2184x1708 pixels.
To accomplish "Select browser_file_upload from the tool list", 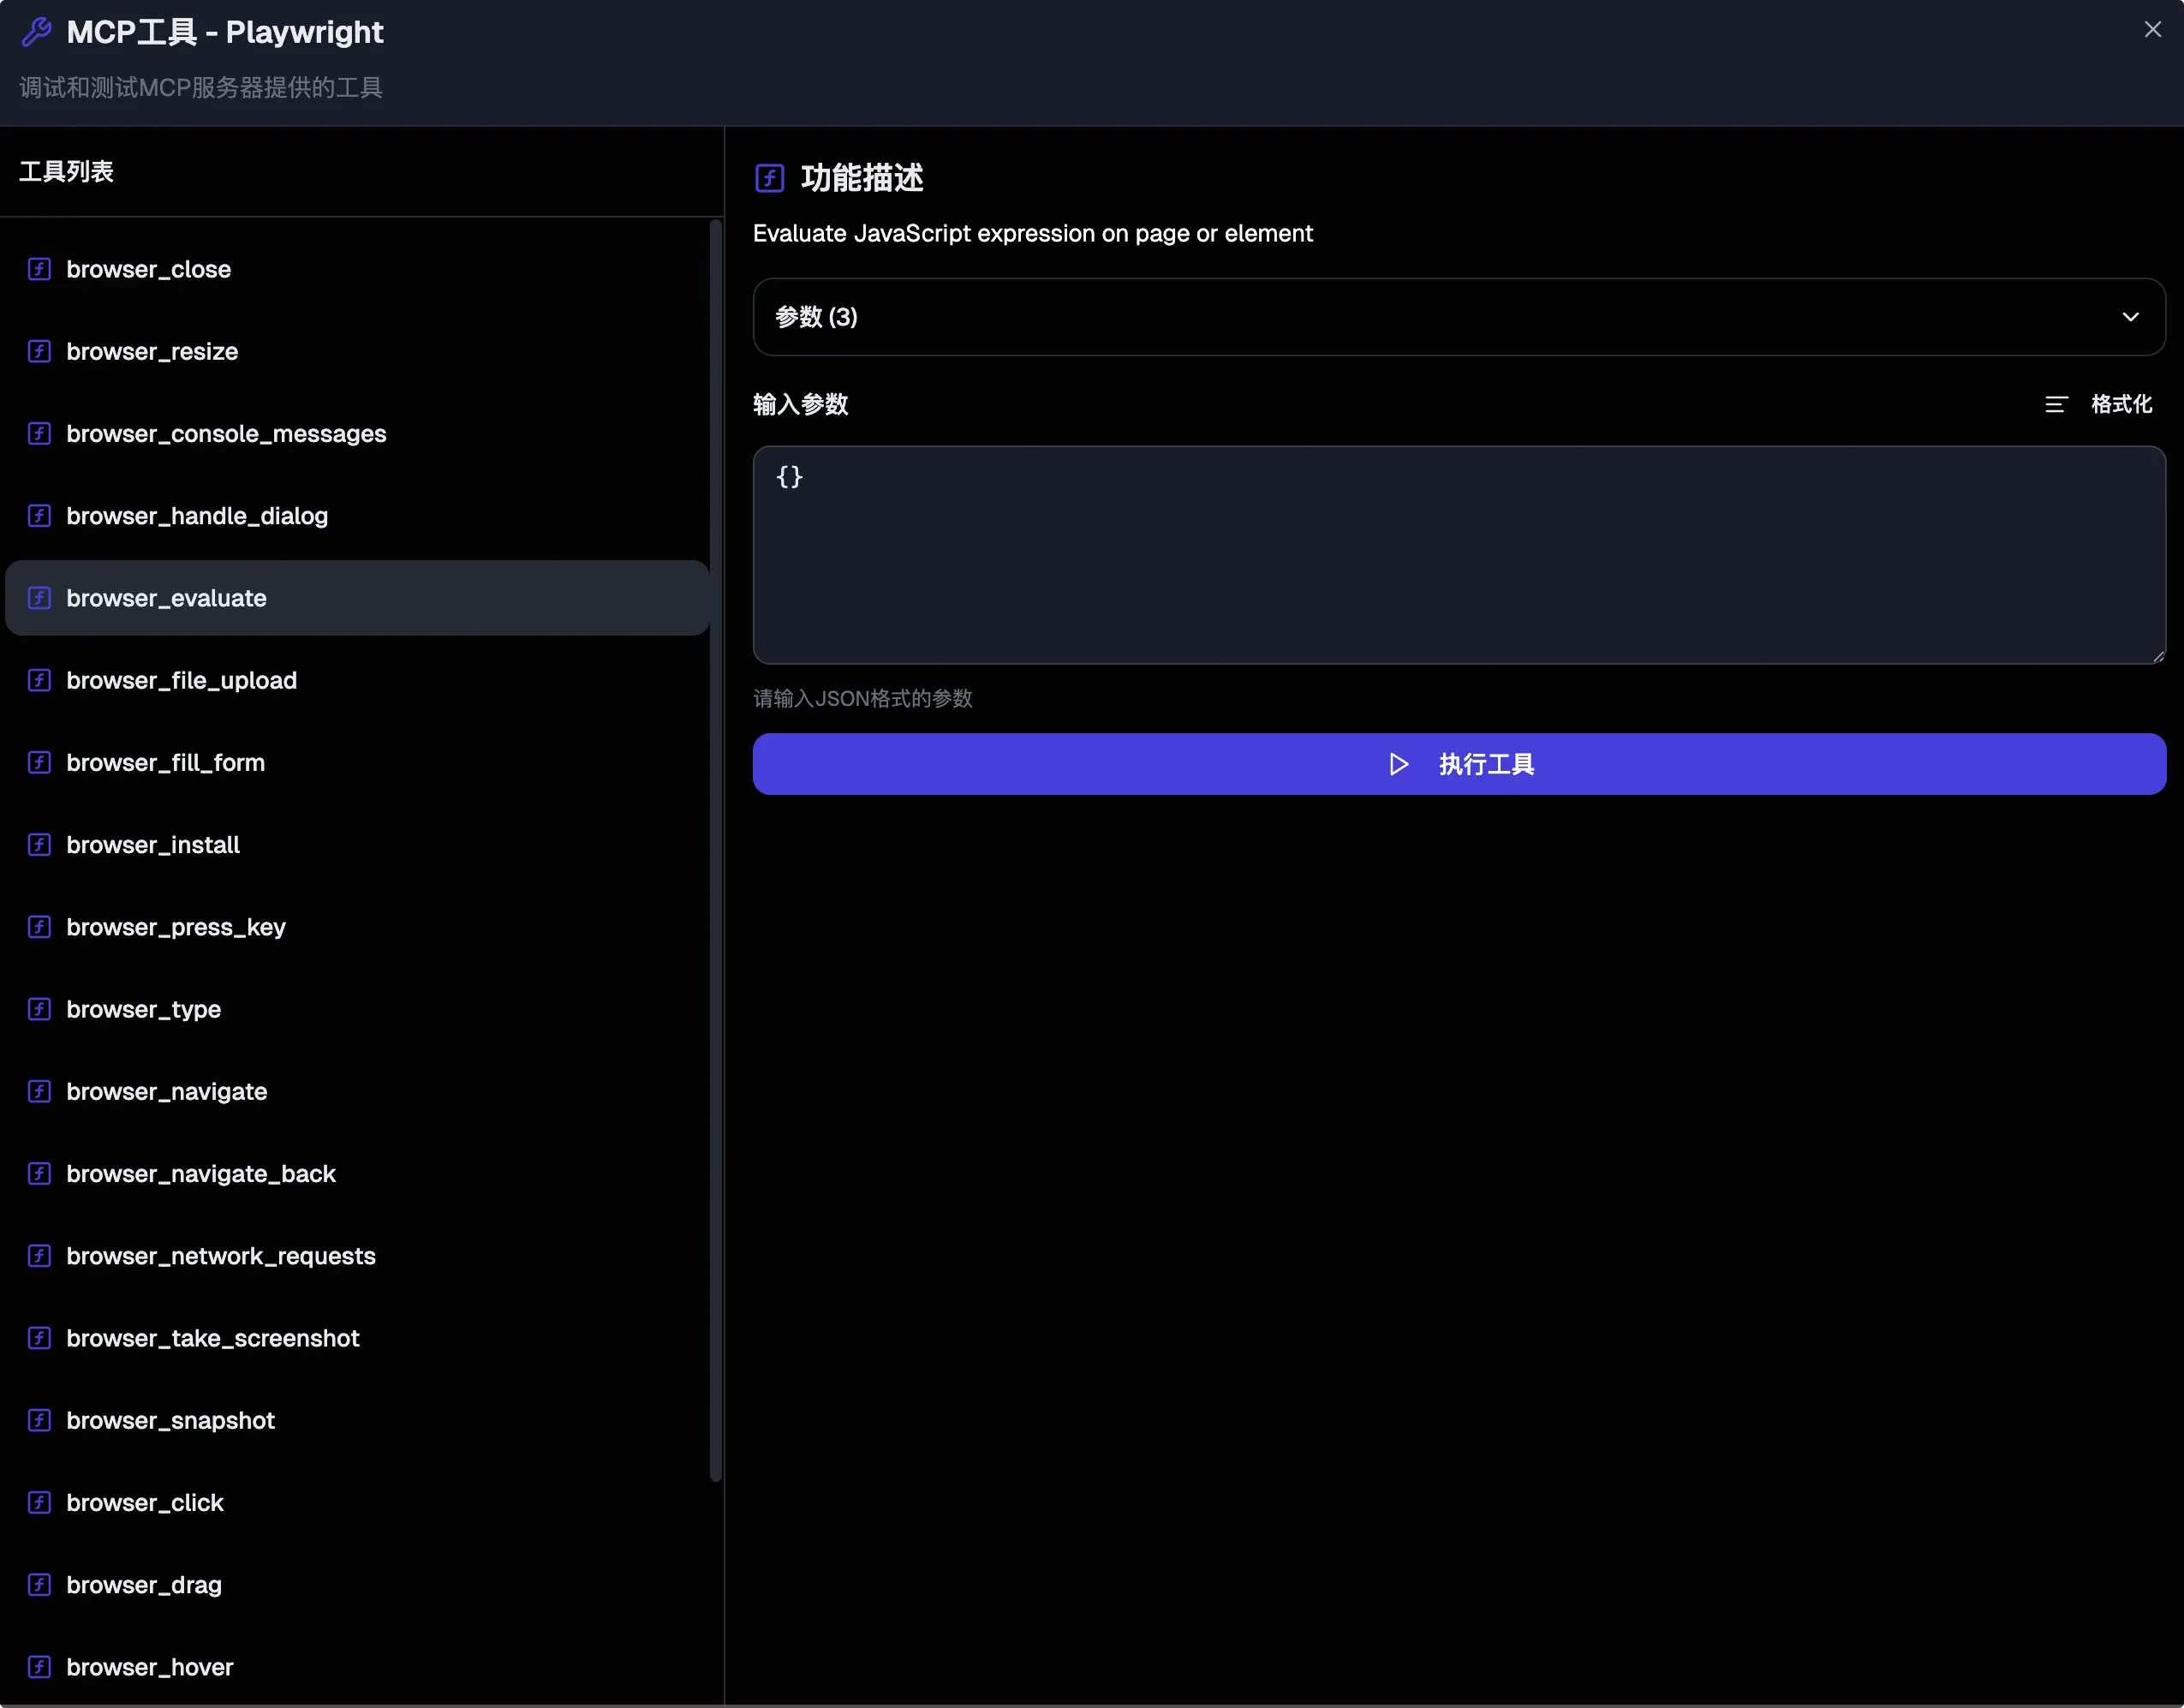I will coord(181,680).
